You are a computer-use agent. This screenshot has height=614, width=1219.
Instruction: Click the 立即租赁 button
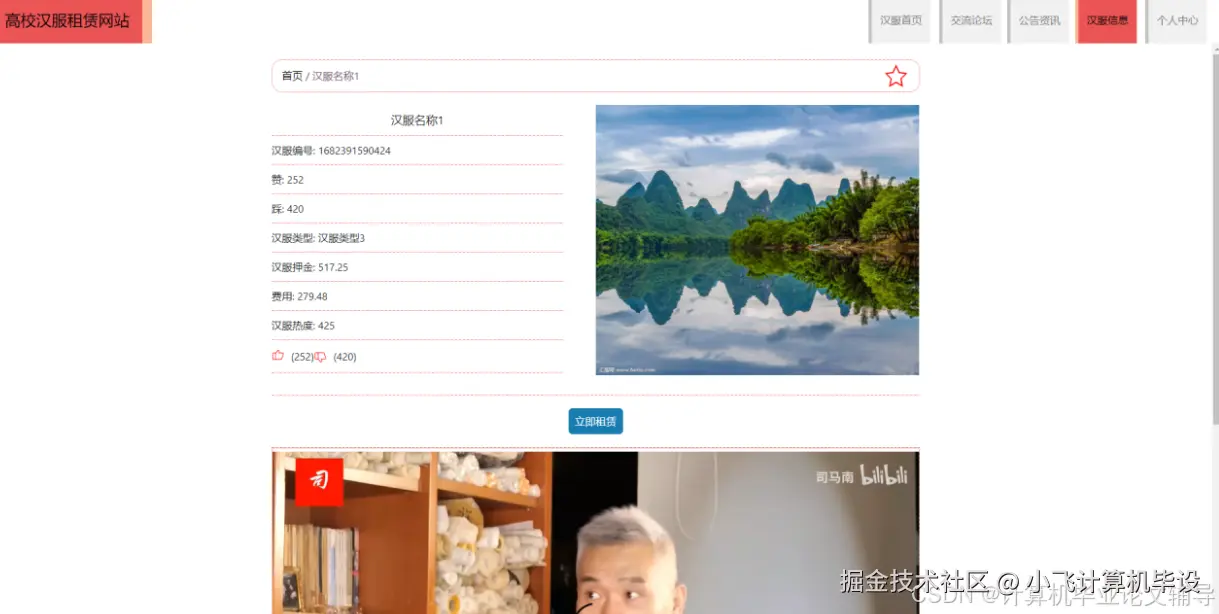tap(595, 421)
